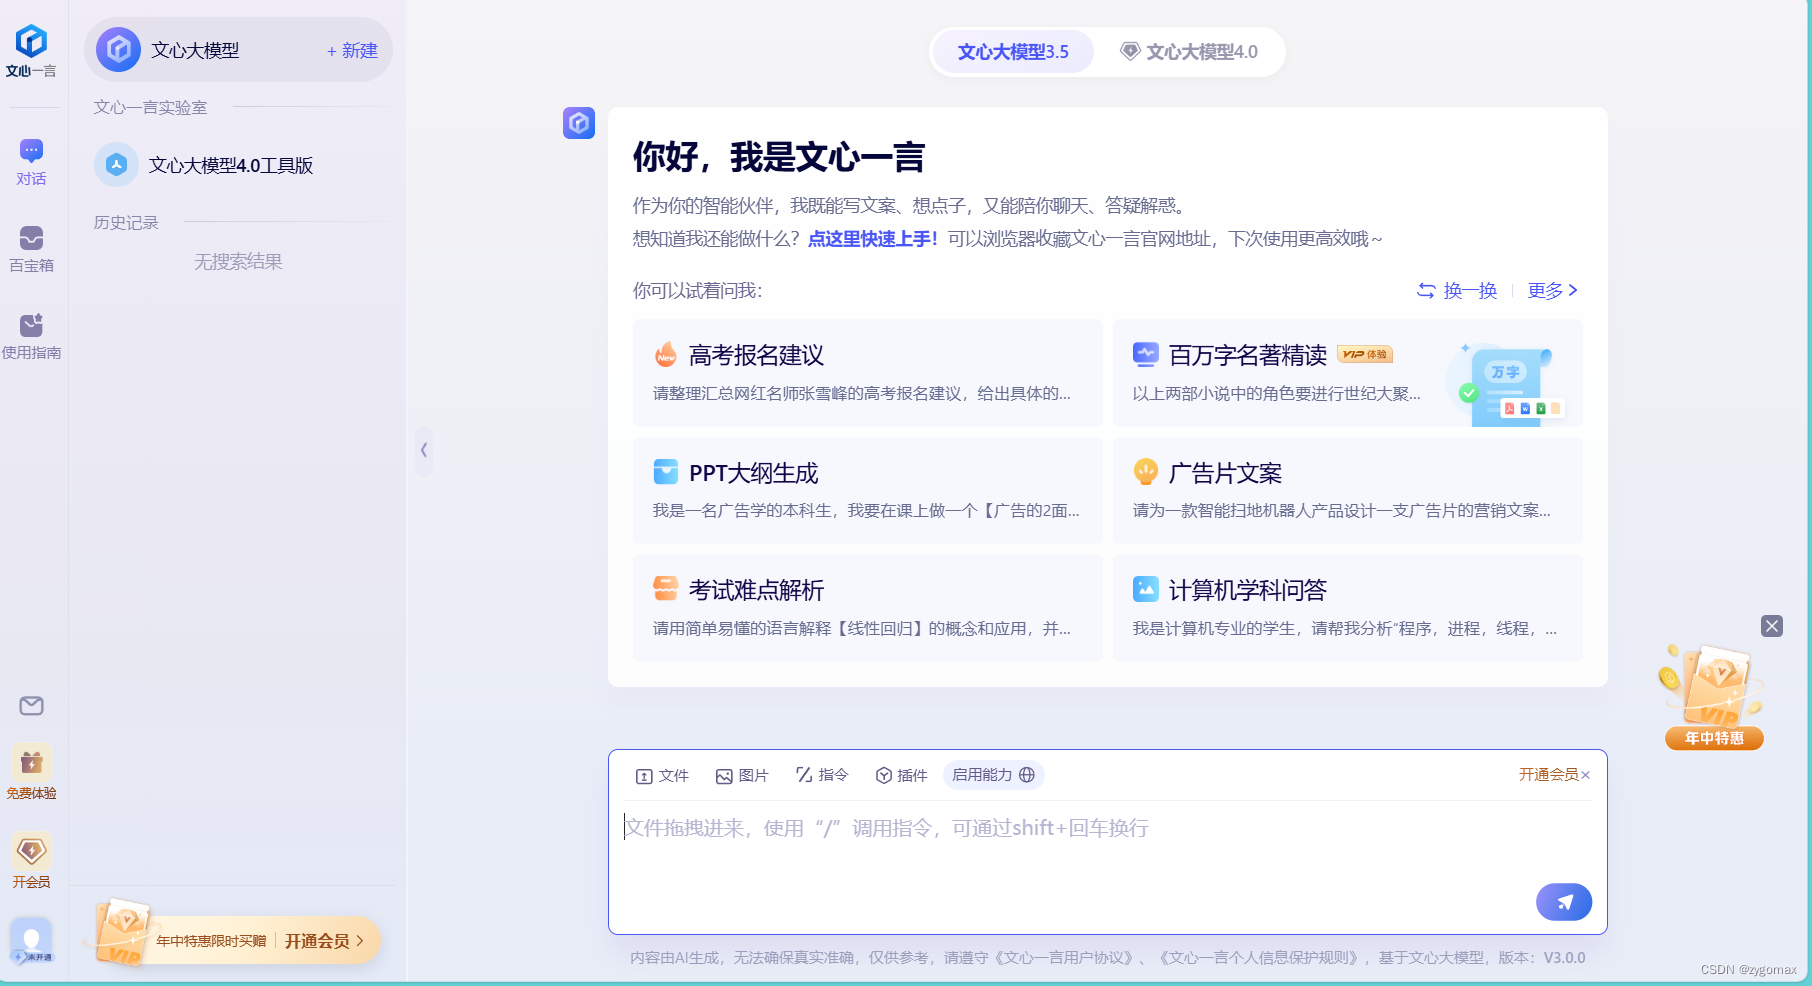Click the 无搜索结果 text

238,262
